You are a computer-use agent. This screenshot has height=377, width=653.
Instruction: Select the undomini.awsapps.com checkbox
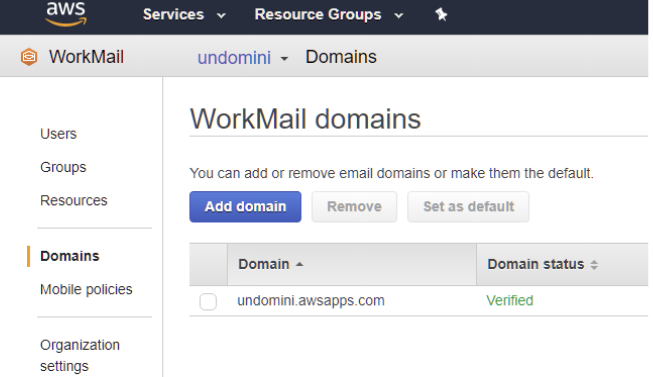click(x=208, y=301)
